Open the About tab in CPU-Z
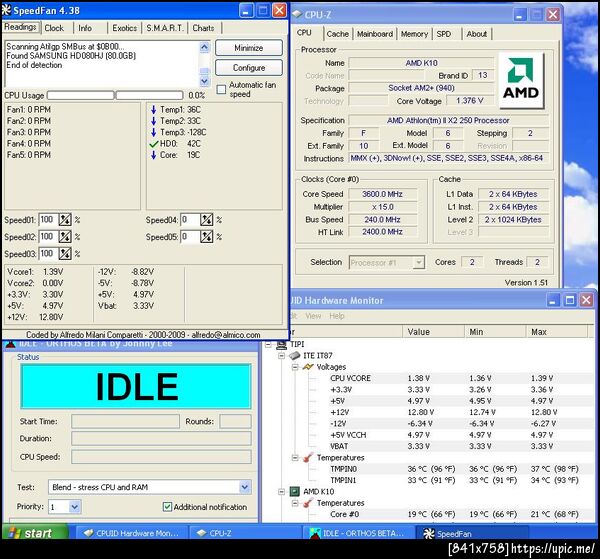Viewport: 600px width, 559px height. tap(476, 34)
